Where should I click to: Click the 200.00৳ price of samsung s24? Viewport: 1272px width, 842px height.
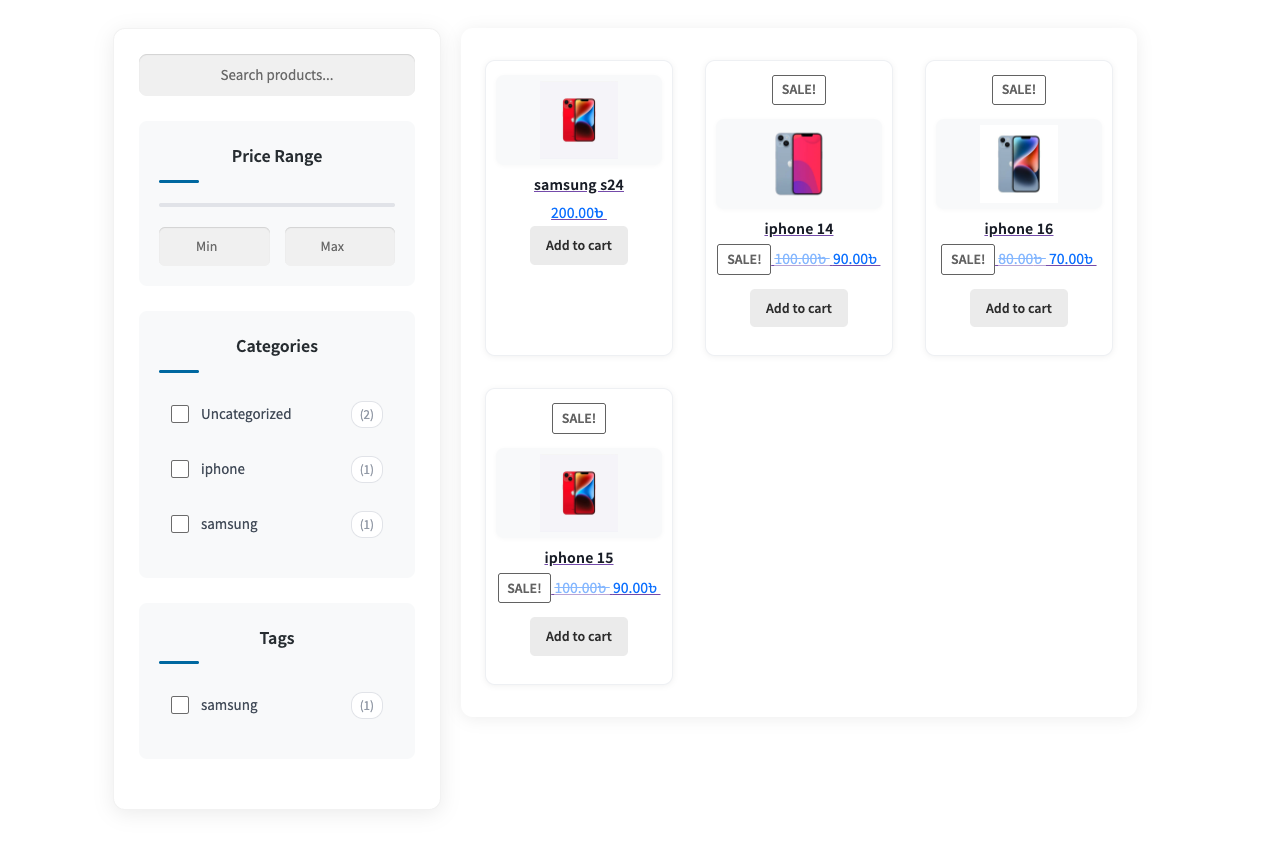578,213
